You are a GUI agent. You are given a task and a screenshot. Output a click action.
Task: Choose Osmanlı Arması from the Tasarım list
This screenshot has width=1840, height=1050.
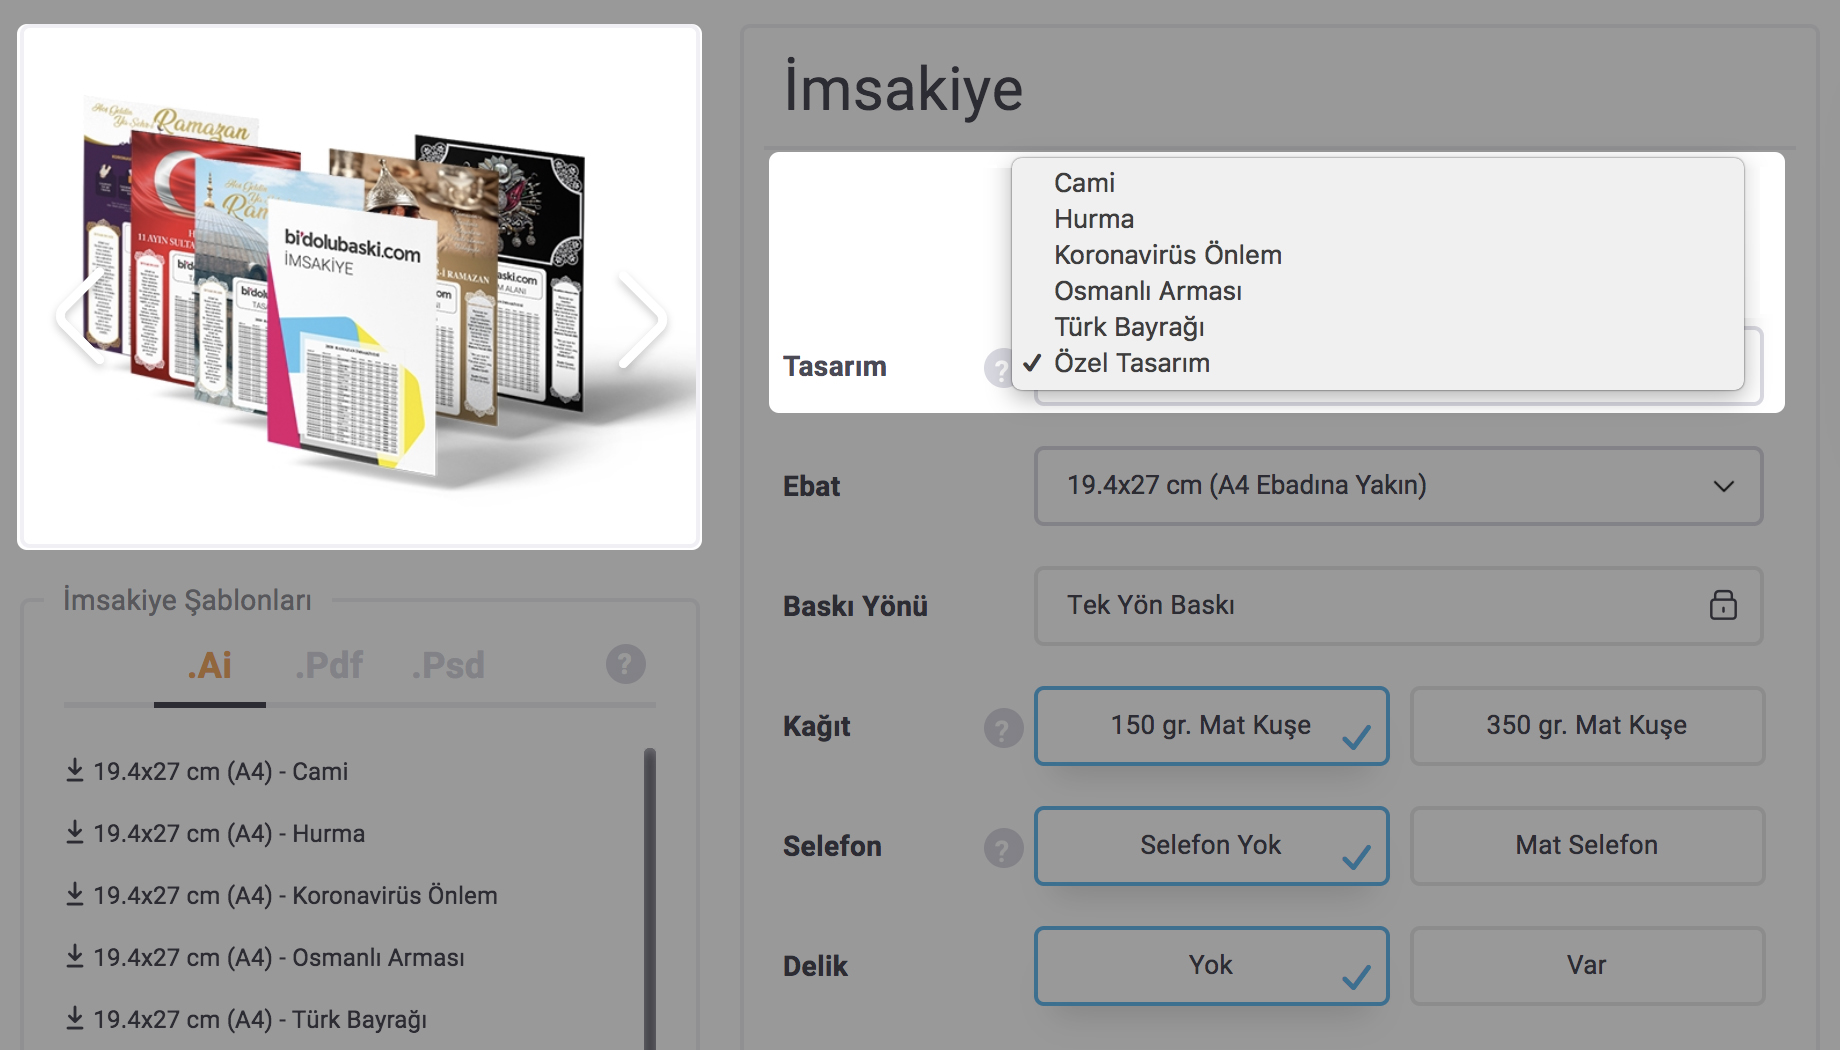tap(1378, 291)
